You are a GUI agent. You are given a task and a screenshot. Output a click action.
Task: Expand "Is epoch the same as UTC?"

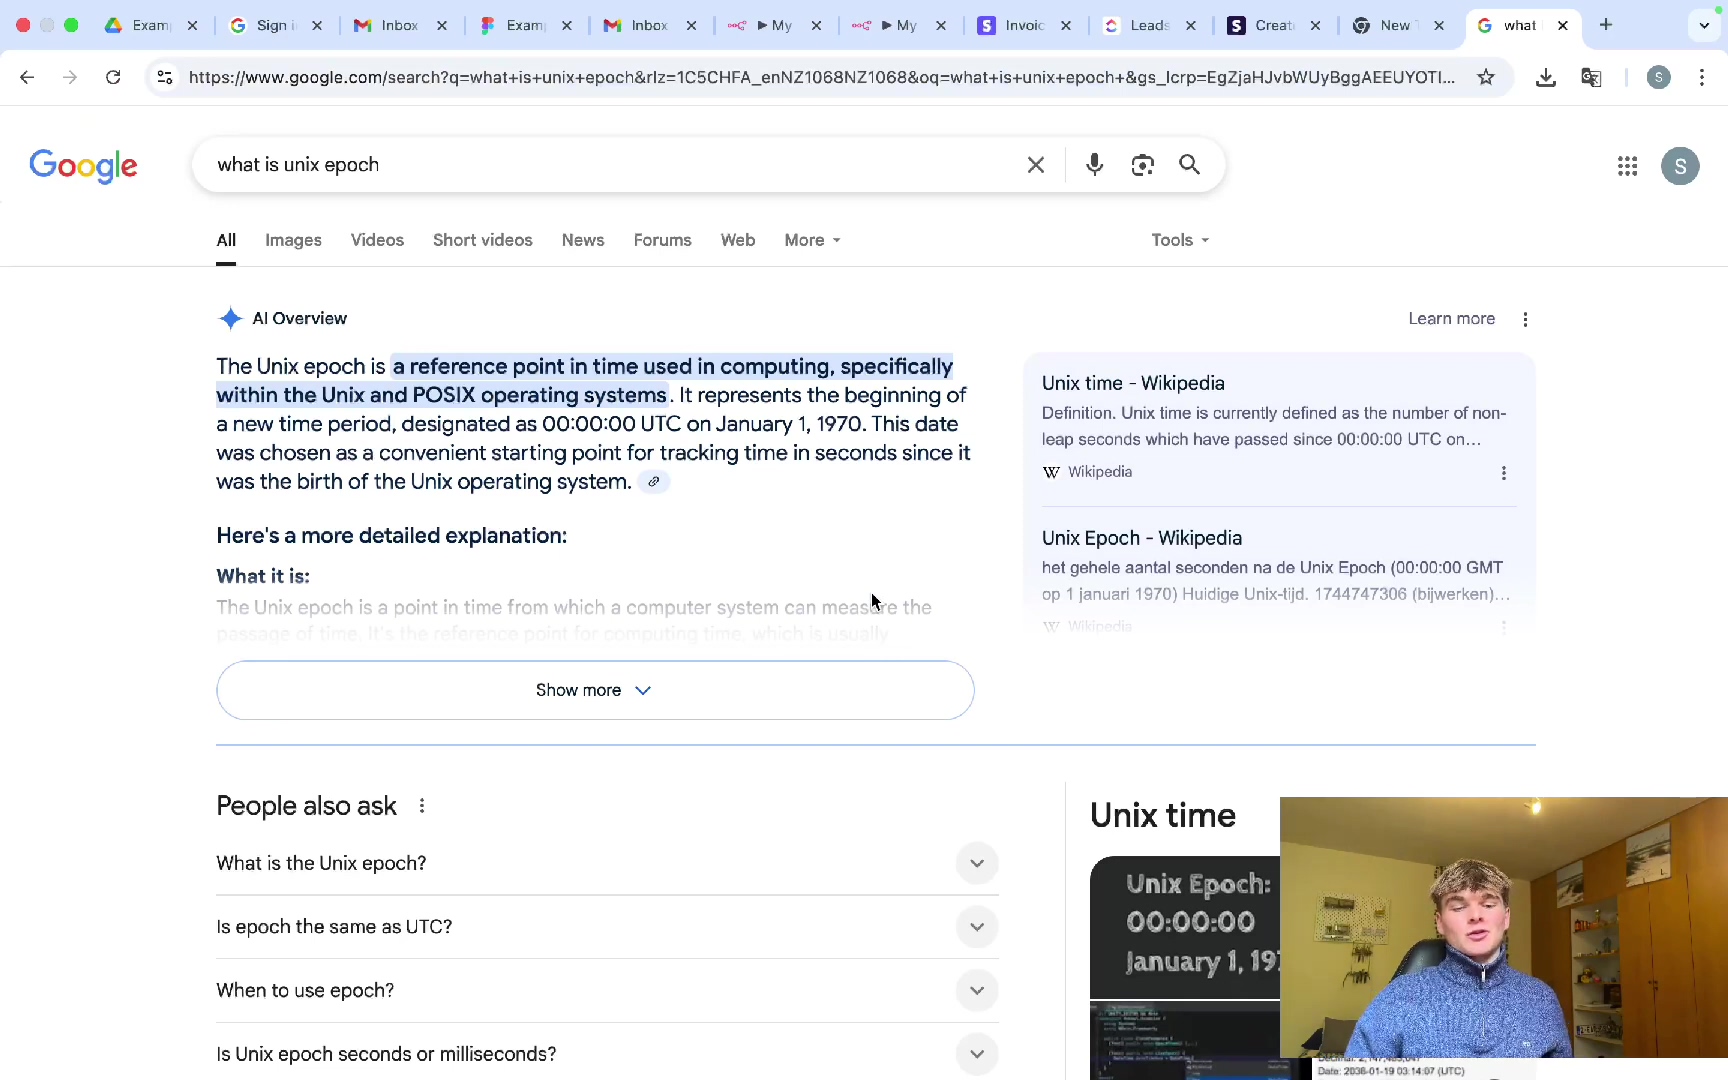point(976,927)
